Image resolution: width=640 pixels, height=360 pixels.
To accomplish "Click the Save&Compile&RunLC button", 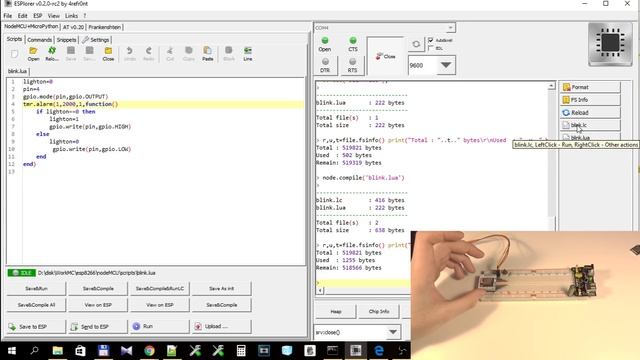I will pyautogui.click(x=160, y=289).
